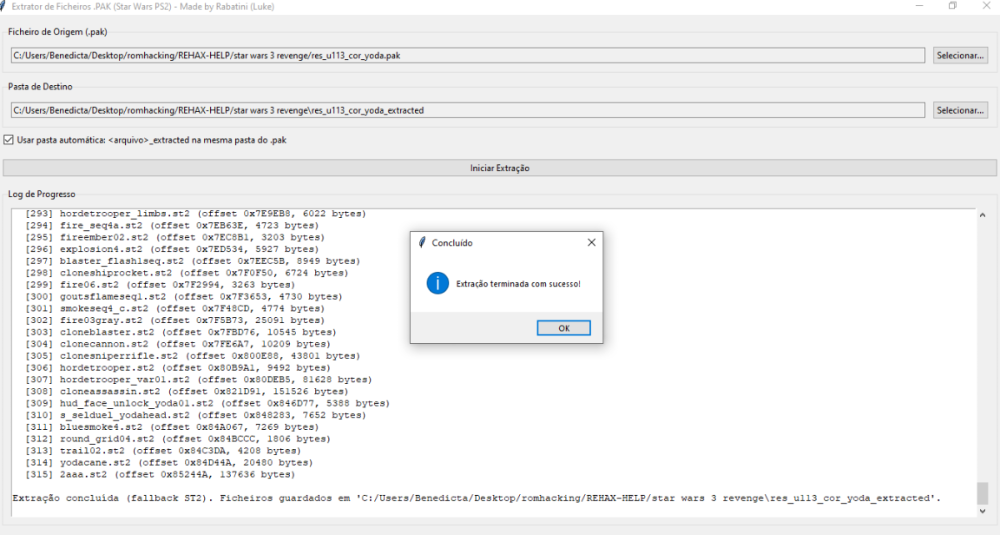1000x535 pixels.
Task: Toggle the 'Usar pasta automática' checkbox
Action: [x=9, y=140]
